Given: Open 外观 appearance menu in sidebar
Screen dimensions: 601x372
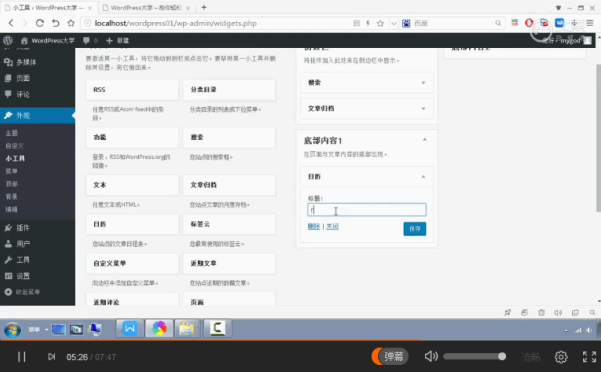Looking at the screenshot, I should coord(38,115).
